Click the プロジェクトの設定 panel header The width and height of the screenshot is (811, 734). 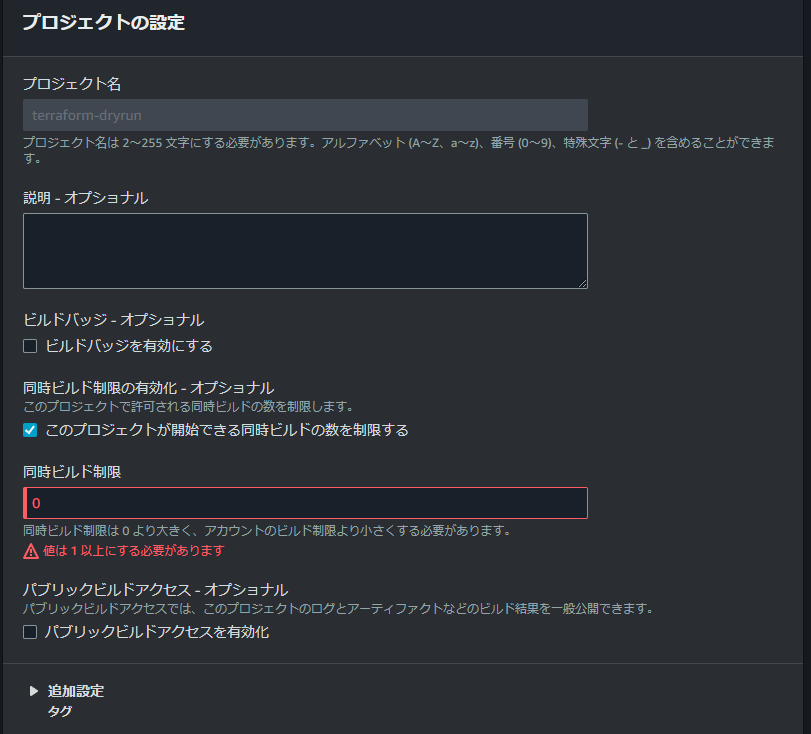coord(104,23)
